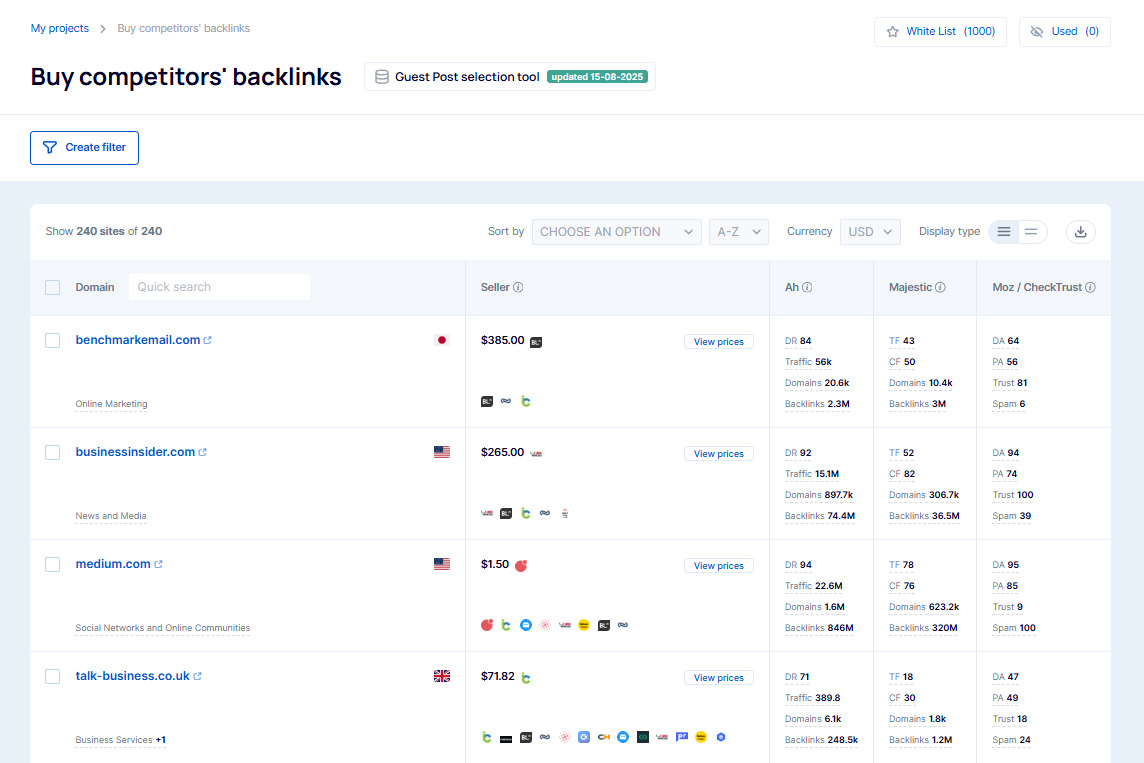The image size is (1144, 763).
Task: Click the seller logo next to the $265.00 price
Action: pos(536,454)
